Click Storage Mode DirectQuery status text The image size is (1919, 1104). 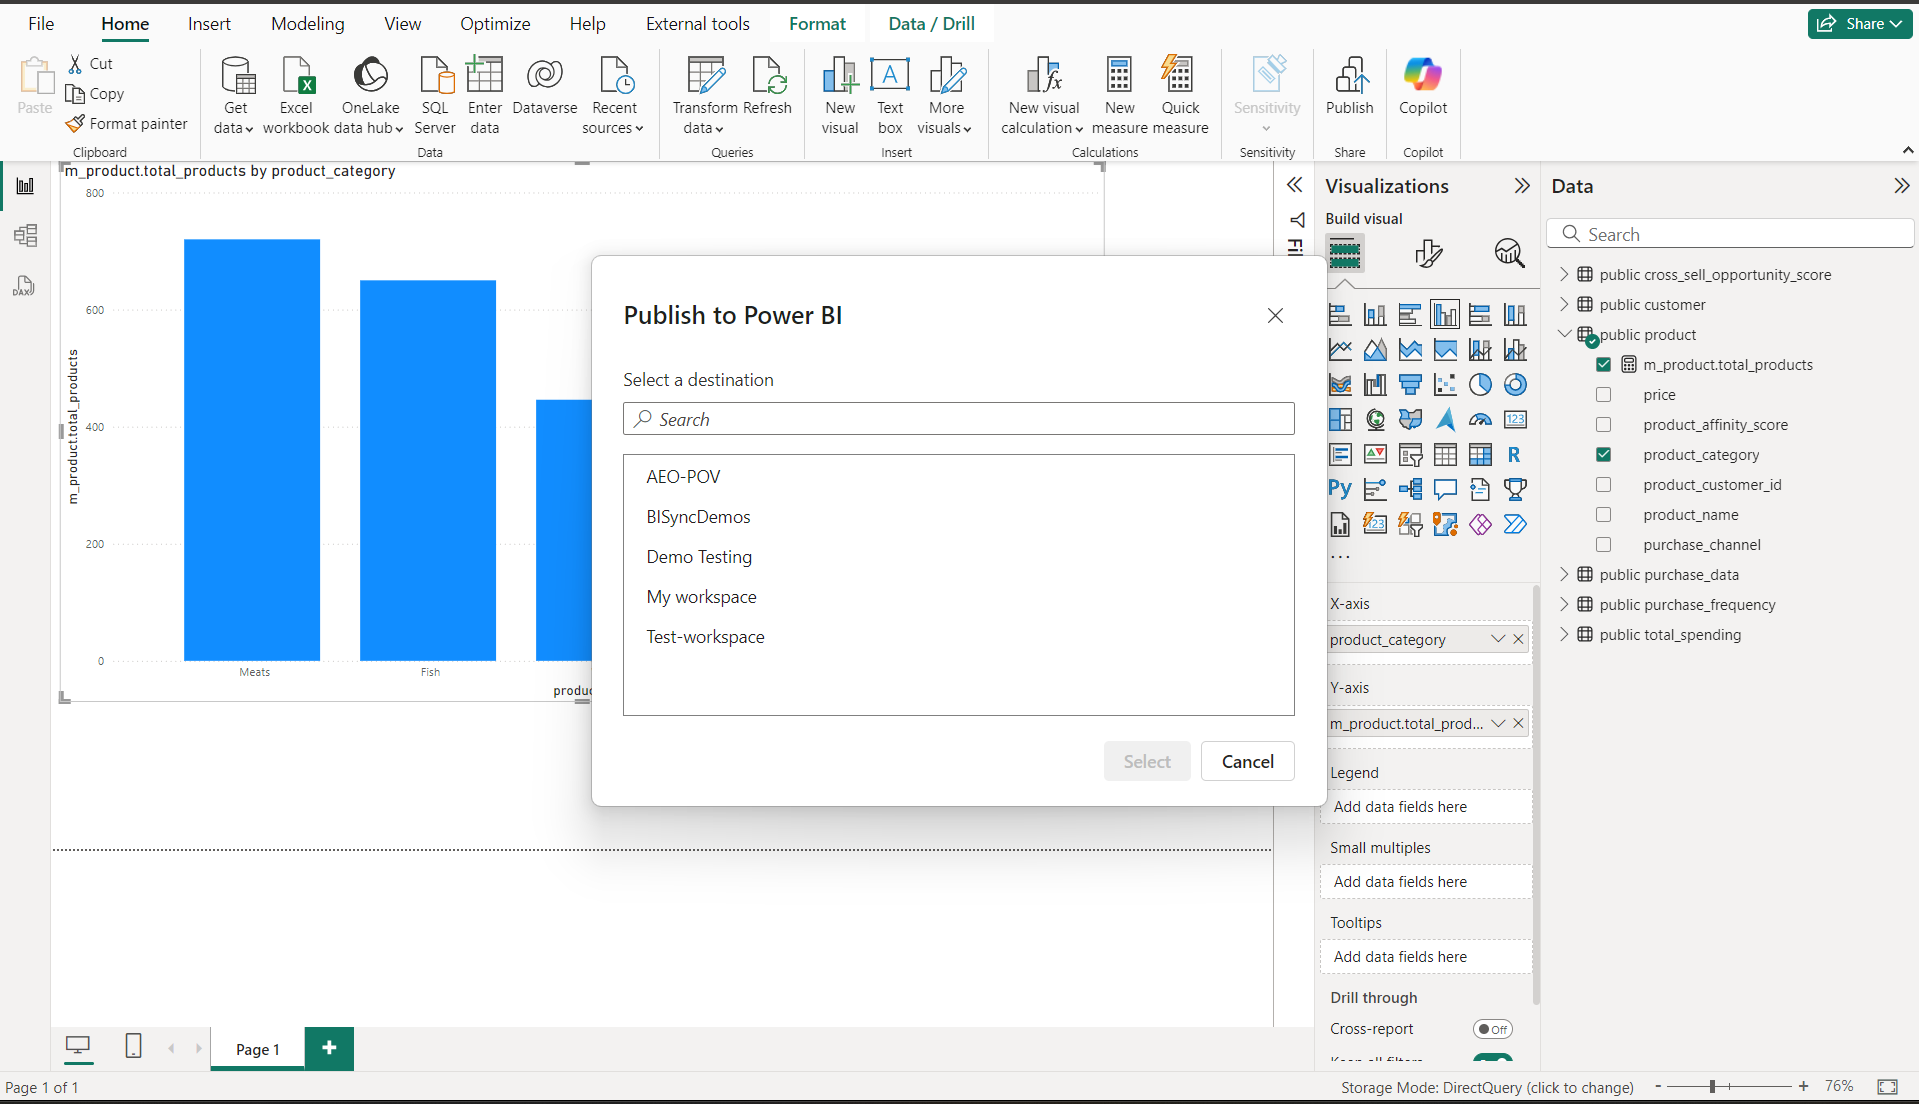tap(1487, 1087)
